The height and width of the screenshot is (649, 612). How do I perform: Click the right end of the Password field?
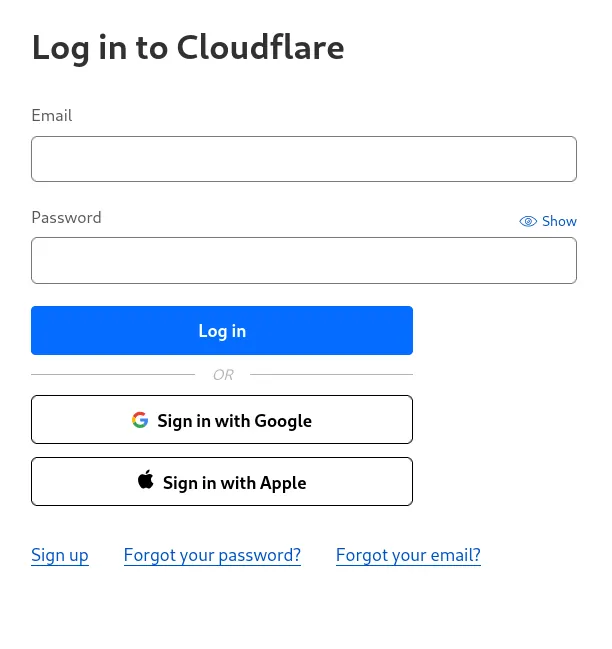(560, 260)
